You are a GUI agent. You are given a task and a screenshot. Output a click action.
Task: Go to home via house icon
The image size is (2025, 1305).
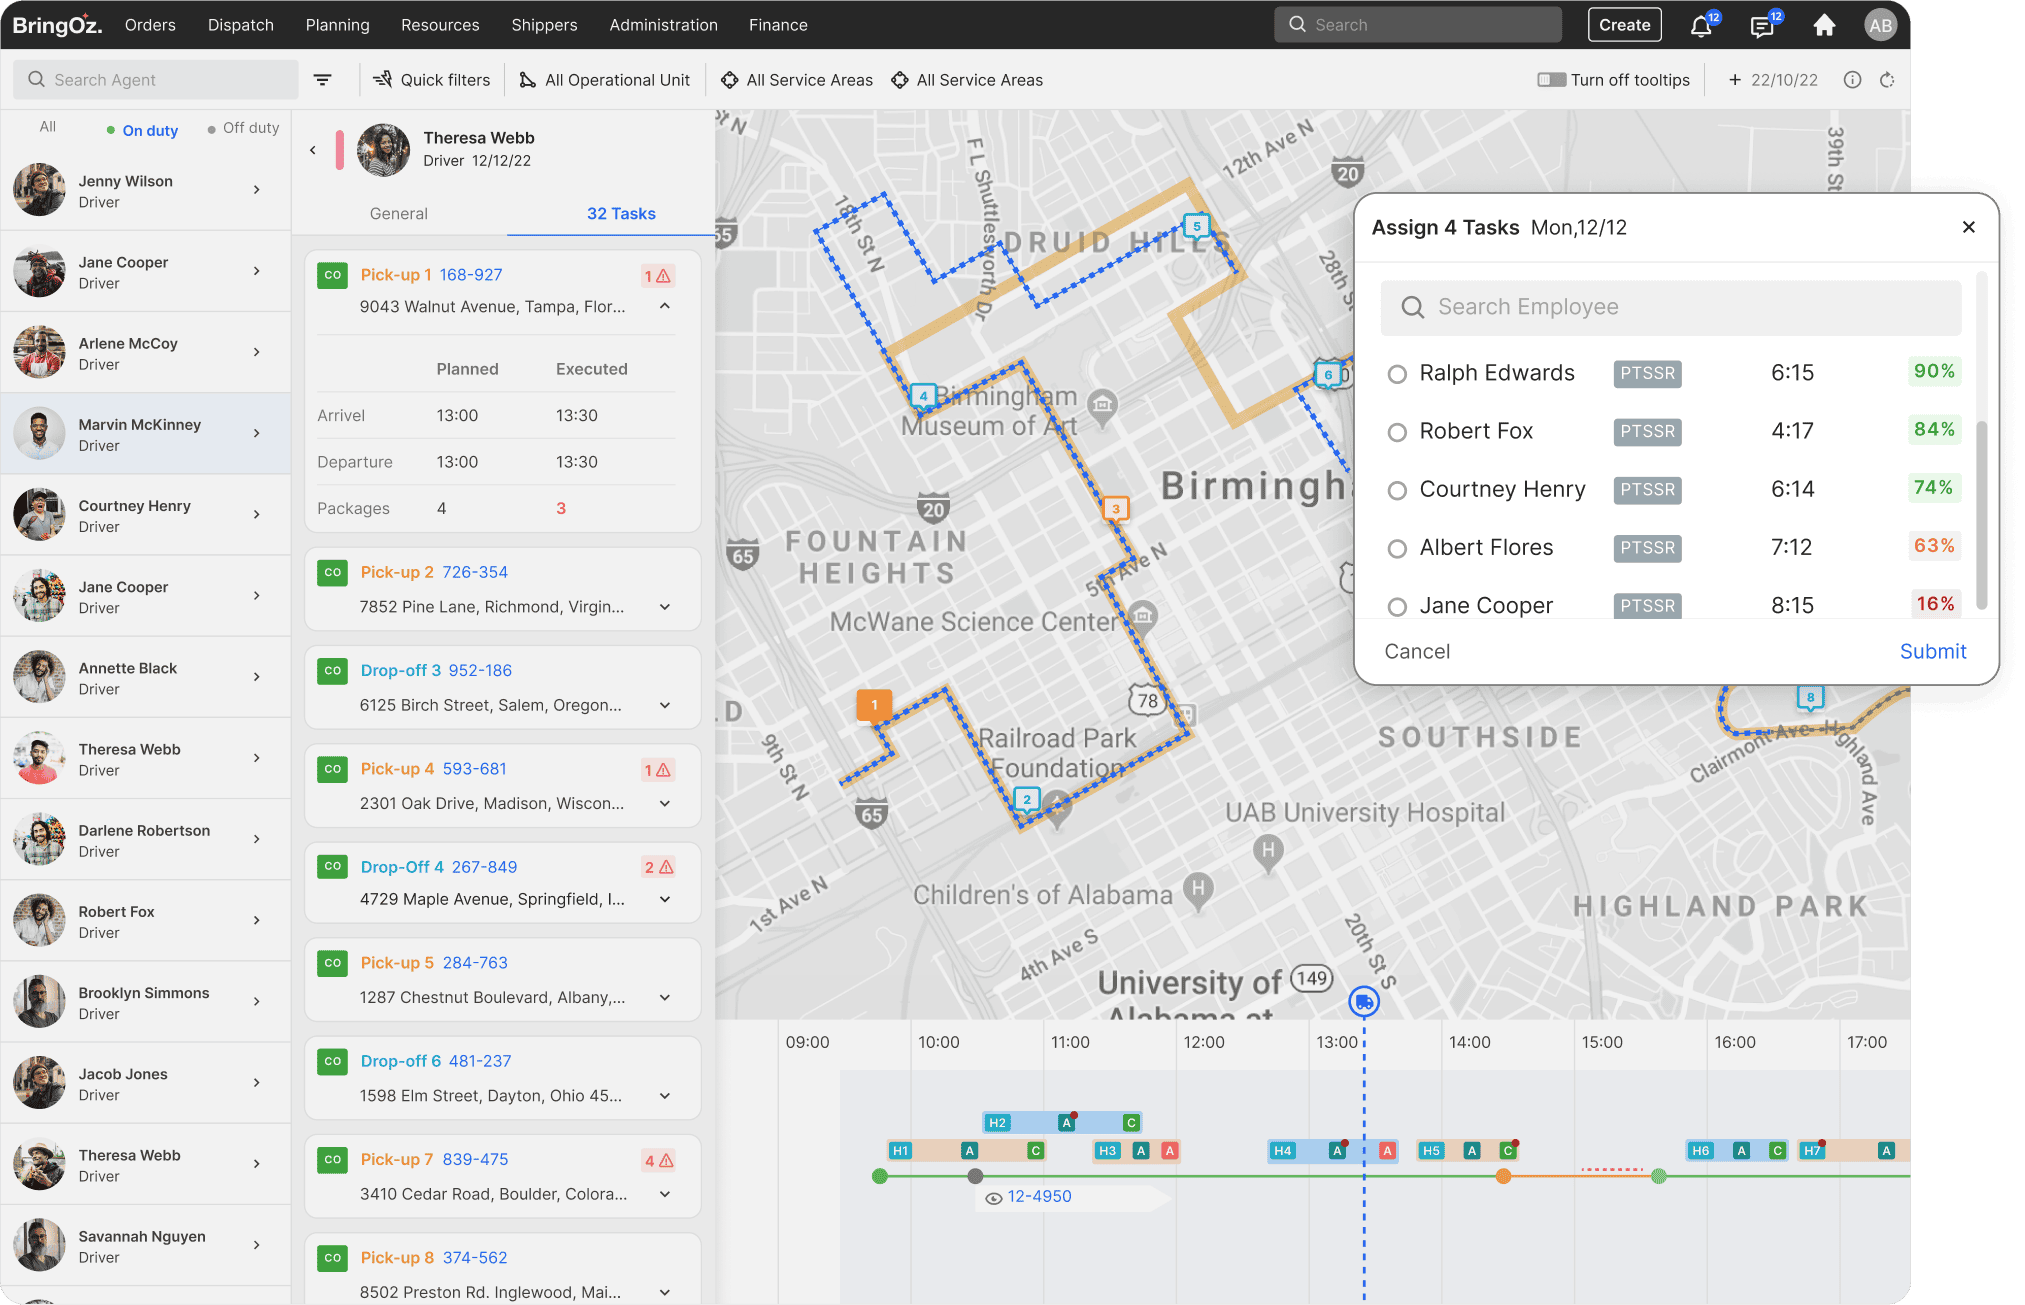(1824, 25)
